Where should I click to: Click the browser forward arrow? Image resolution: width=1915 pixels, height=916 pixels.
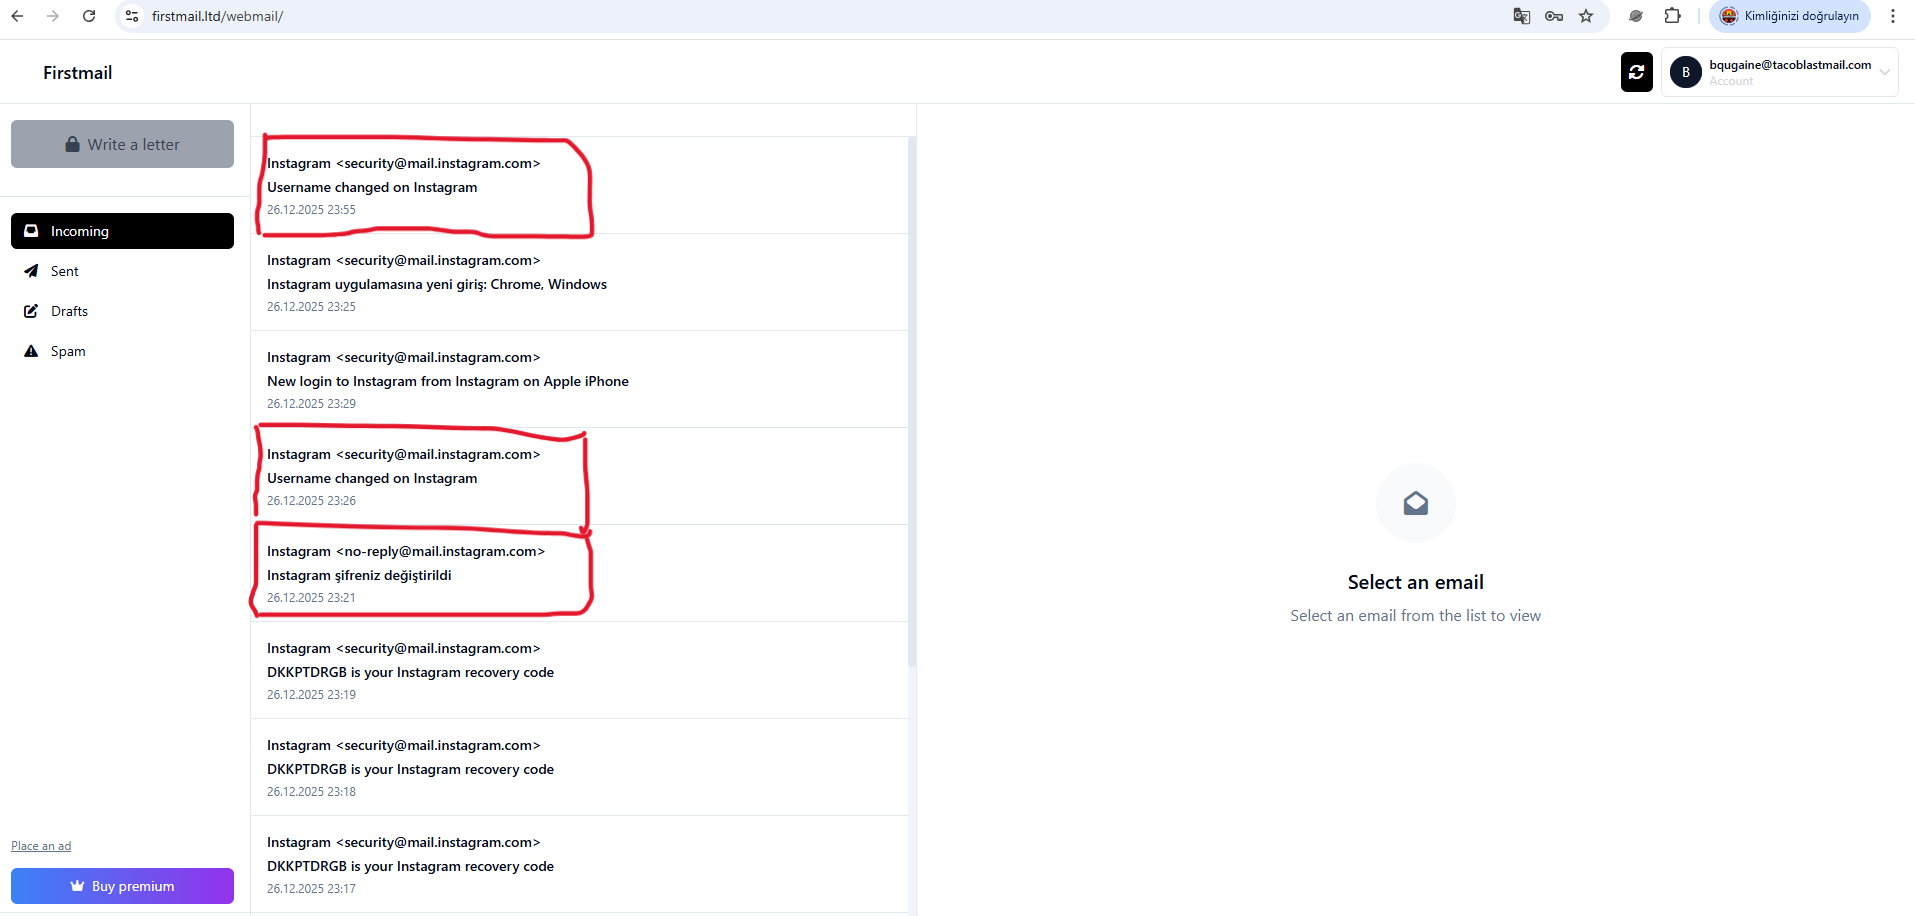[53, 16]
